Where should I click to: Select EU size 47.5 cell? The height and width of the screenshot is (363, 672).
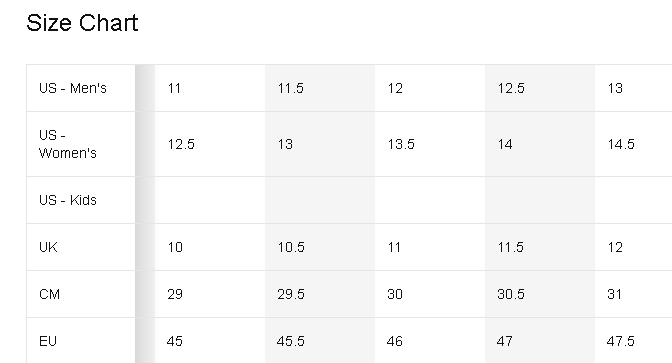(x=633, y=341)
